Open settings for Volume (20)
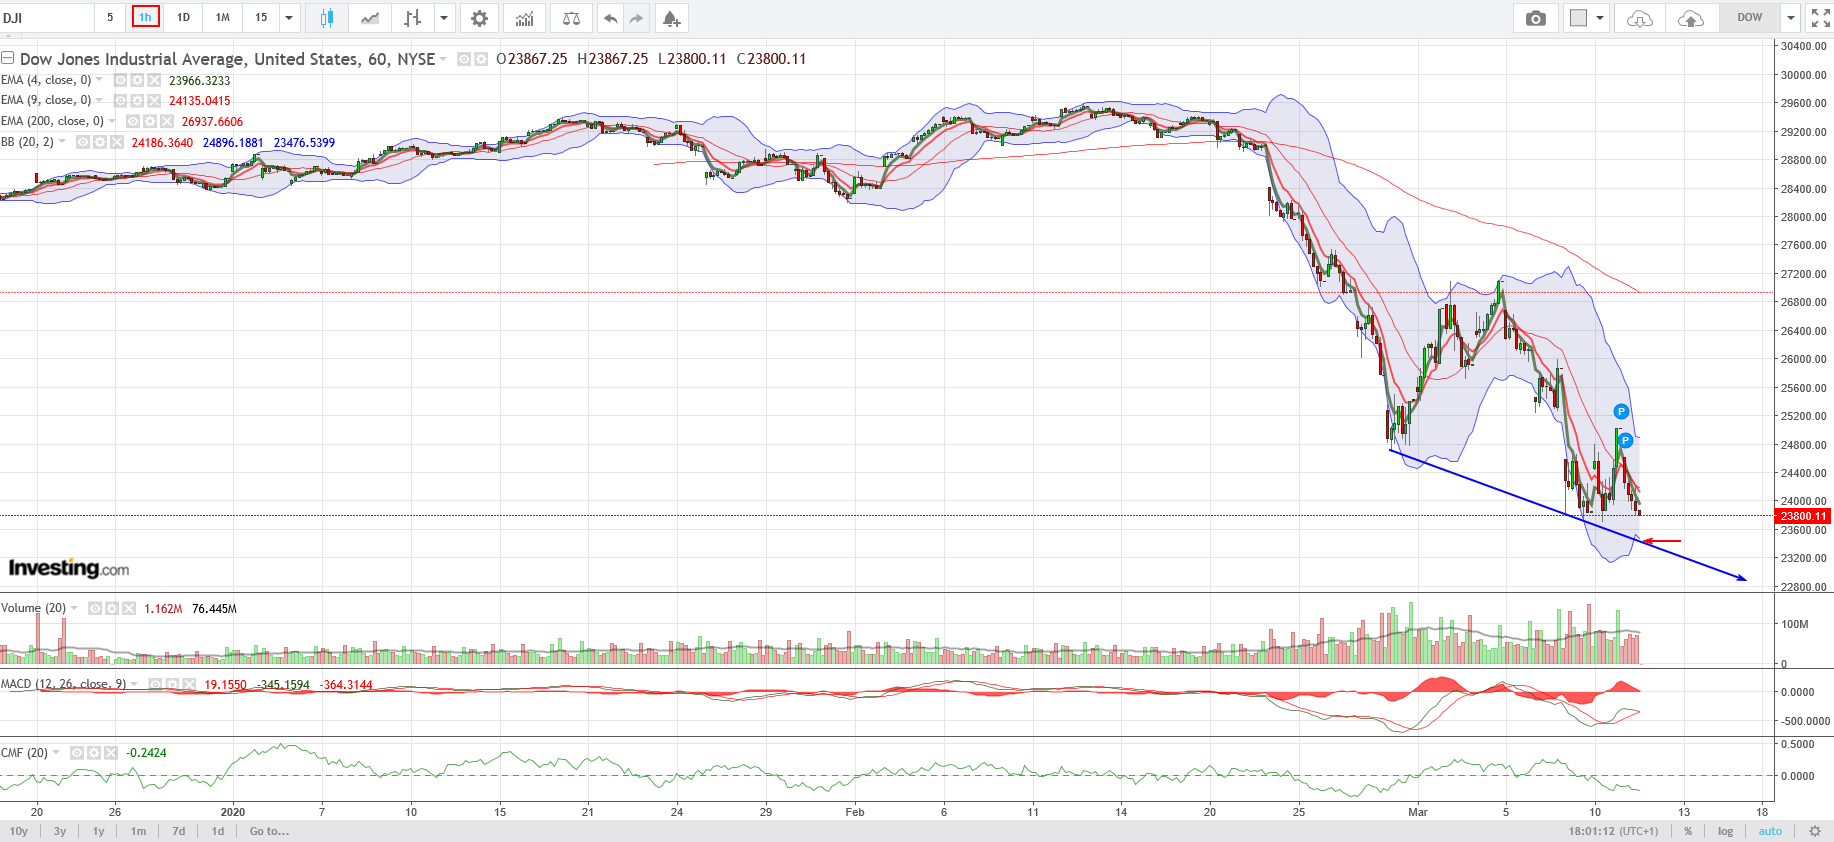The height and width of the screenshot is (842, 1834). tap(112, 608)
